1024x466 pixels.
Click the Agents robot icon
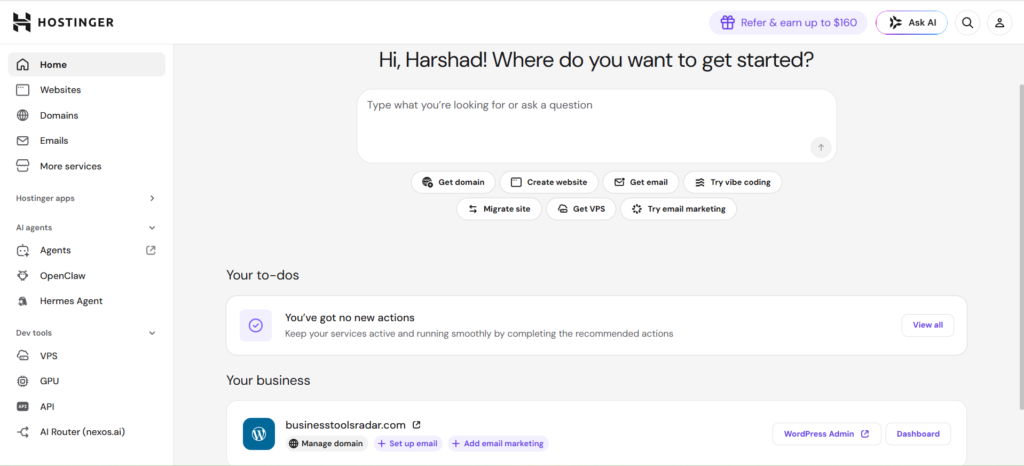click(x=23, y=250)
